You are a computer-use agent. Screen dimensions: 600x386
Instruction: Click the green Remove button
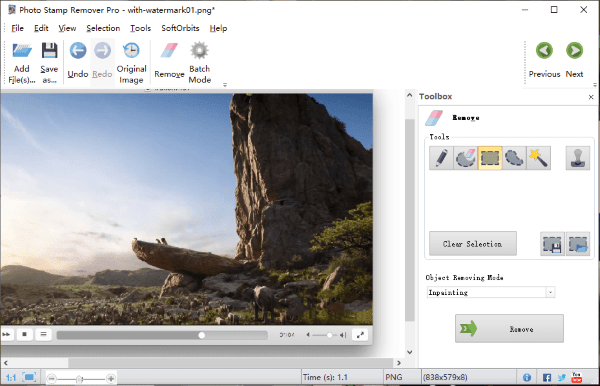click(509, 329)
